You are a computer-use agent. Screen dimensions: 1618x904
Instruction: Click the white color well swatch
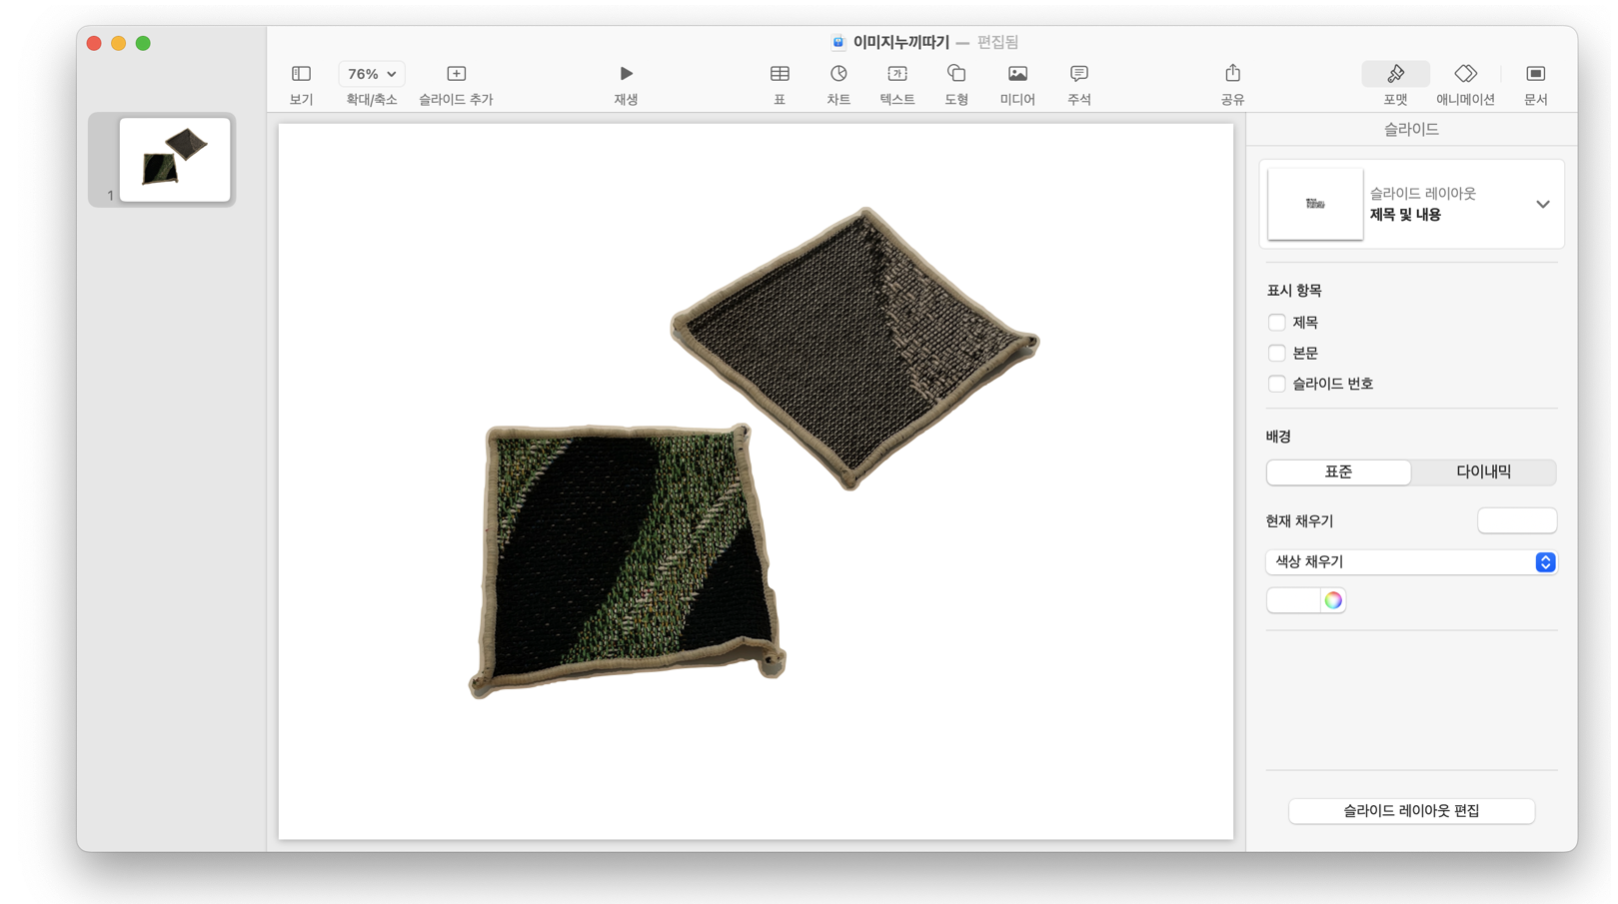(1294, 600)
